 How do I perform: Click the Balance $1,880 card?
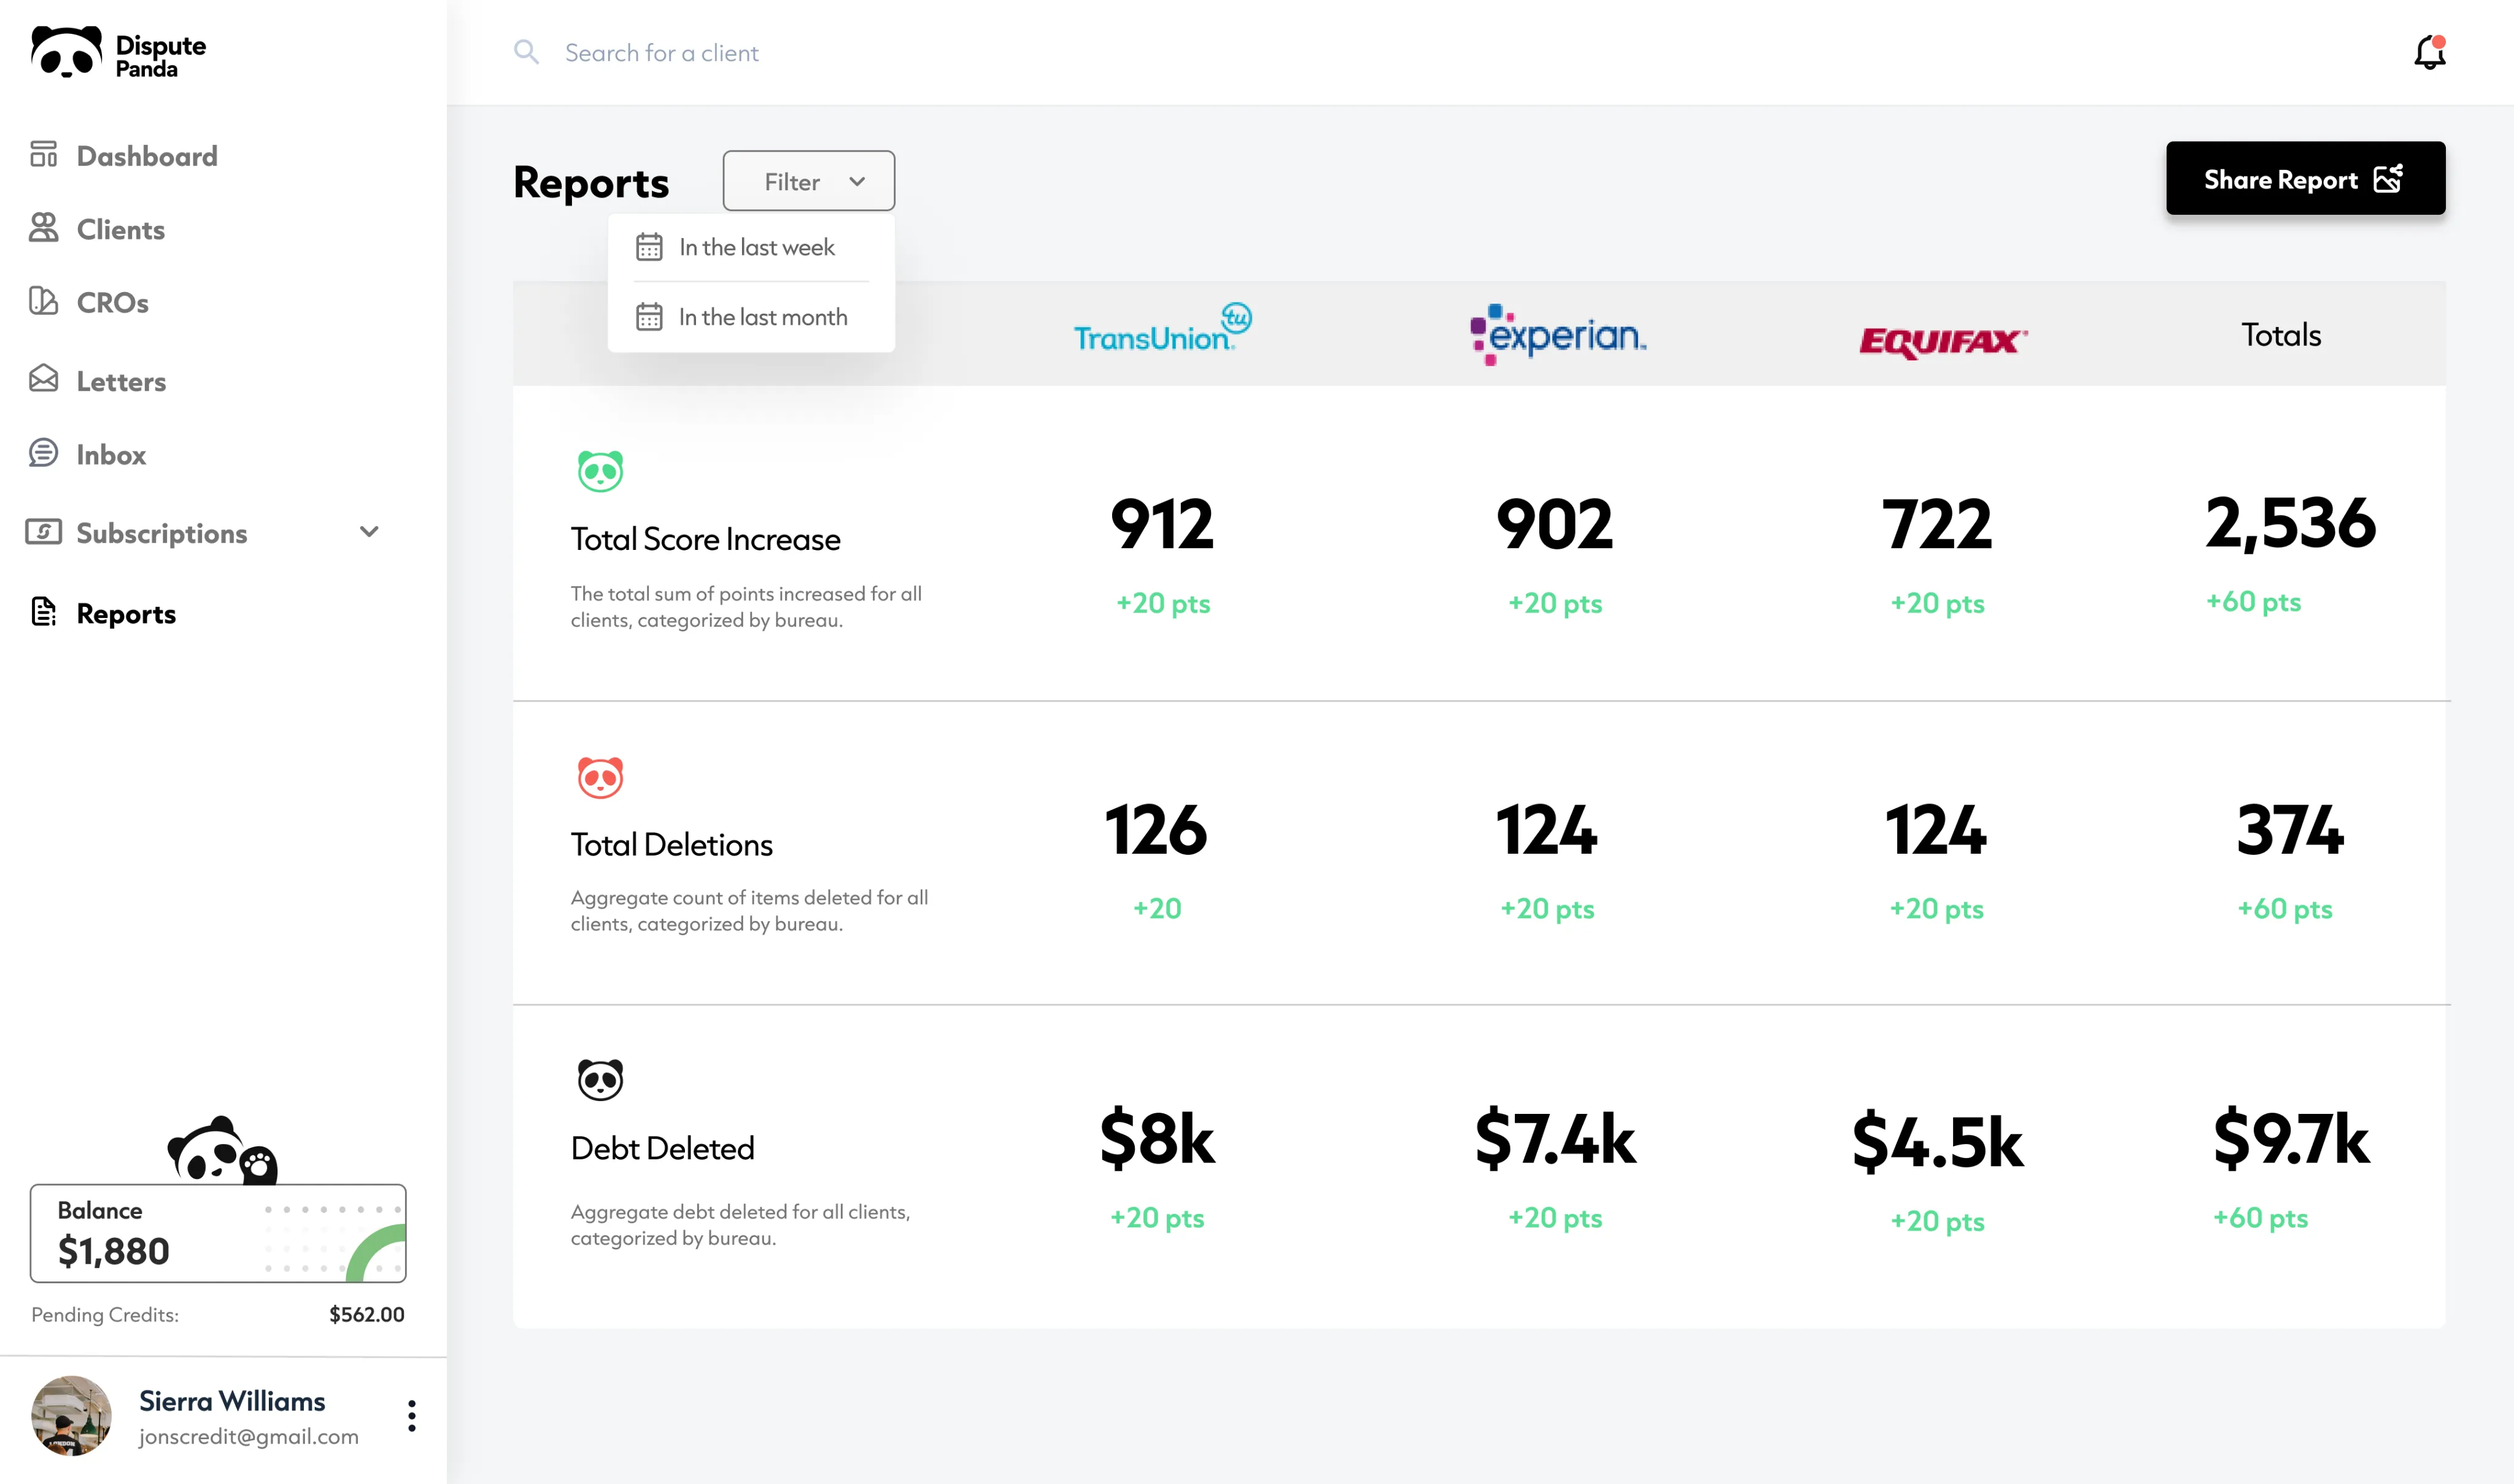tap(218, 1233)
